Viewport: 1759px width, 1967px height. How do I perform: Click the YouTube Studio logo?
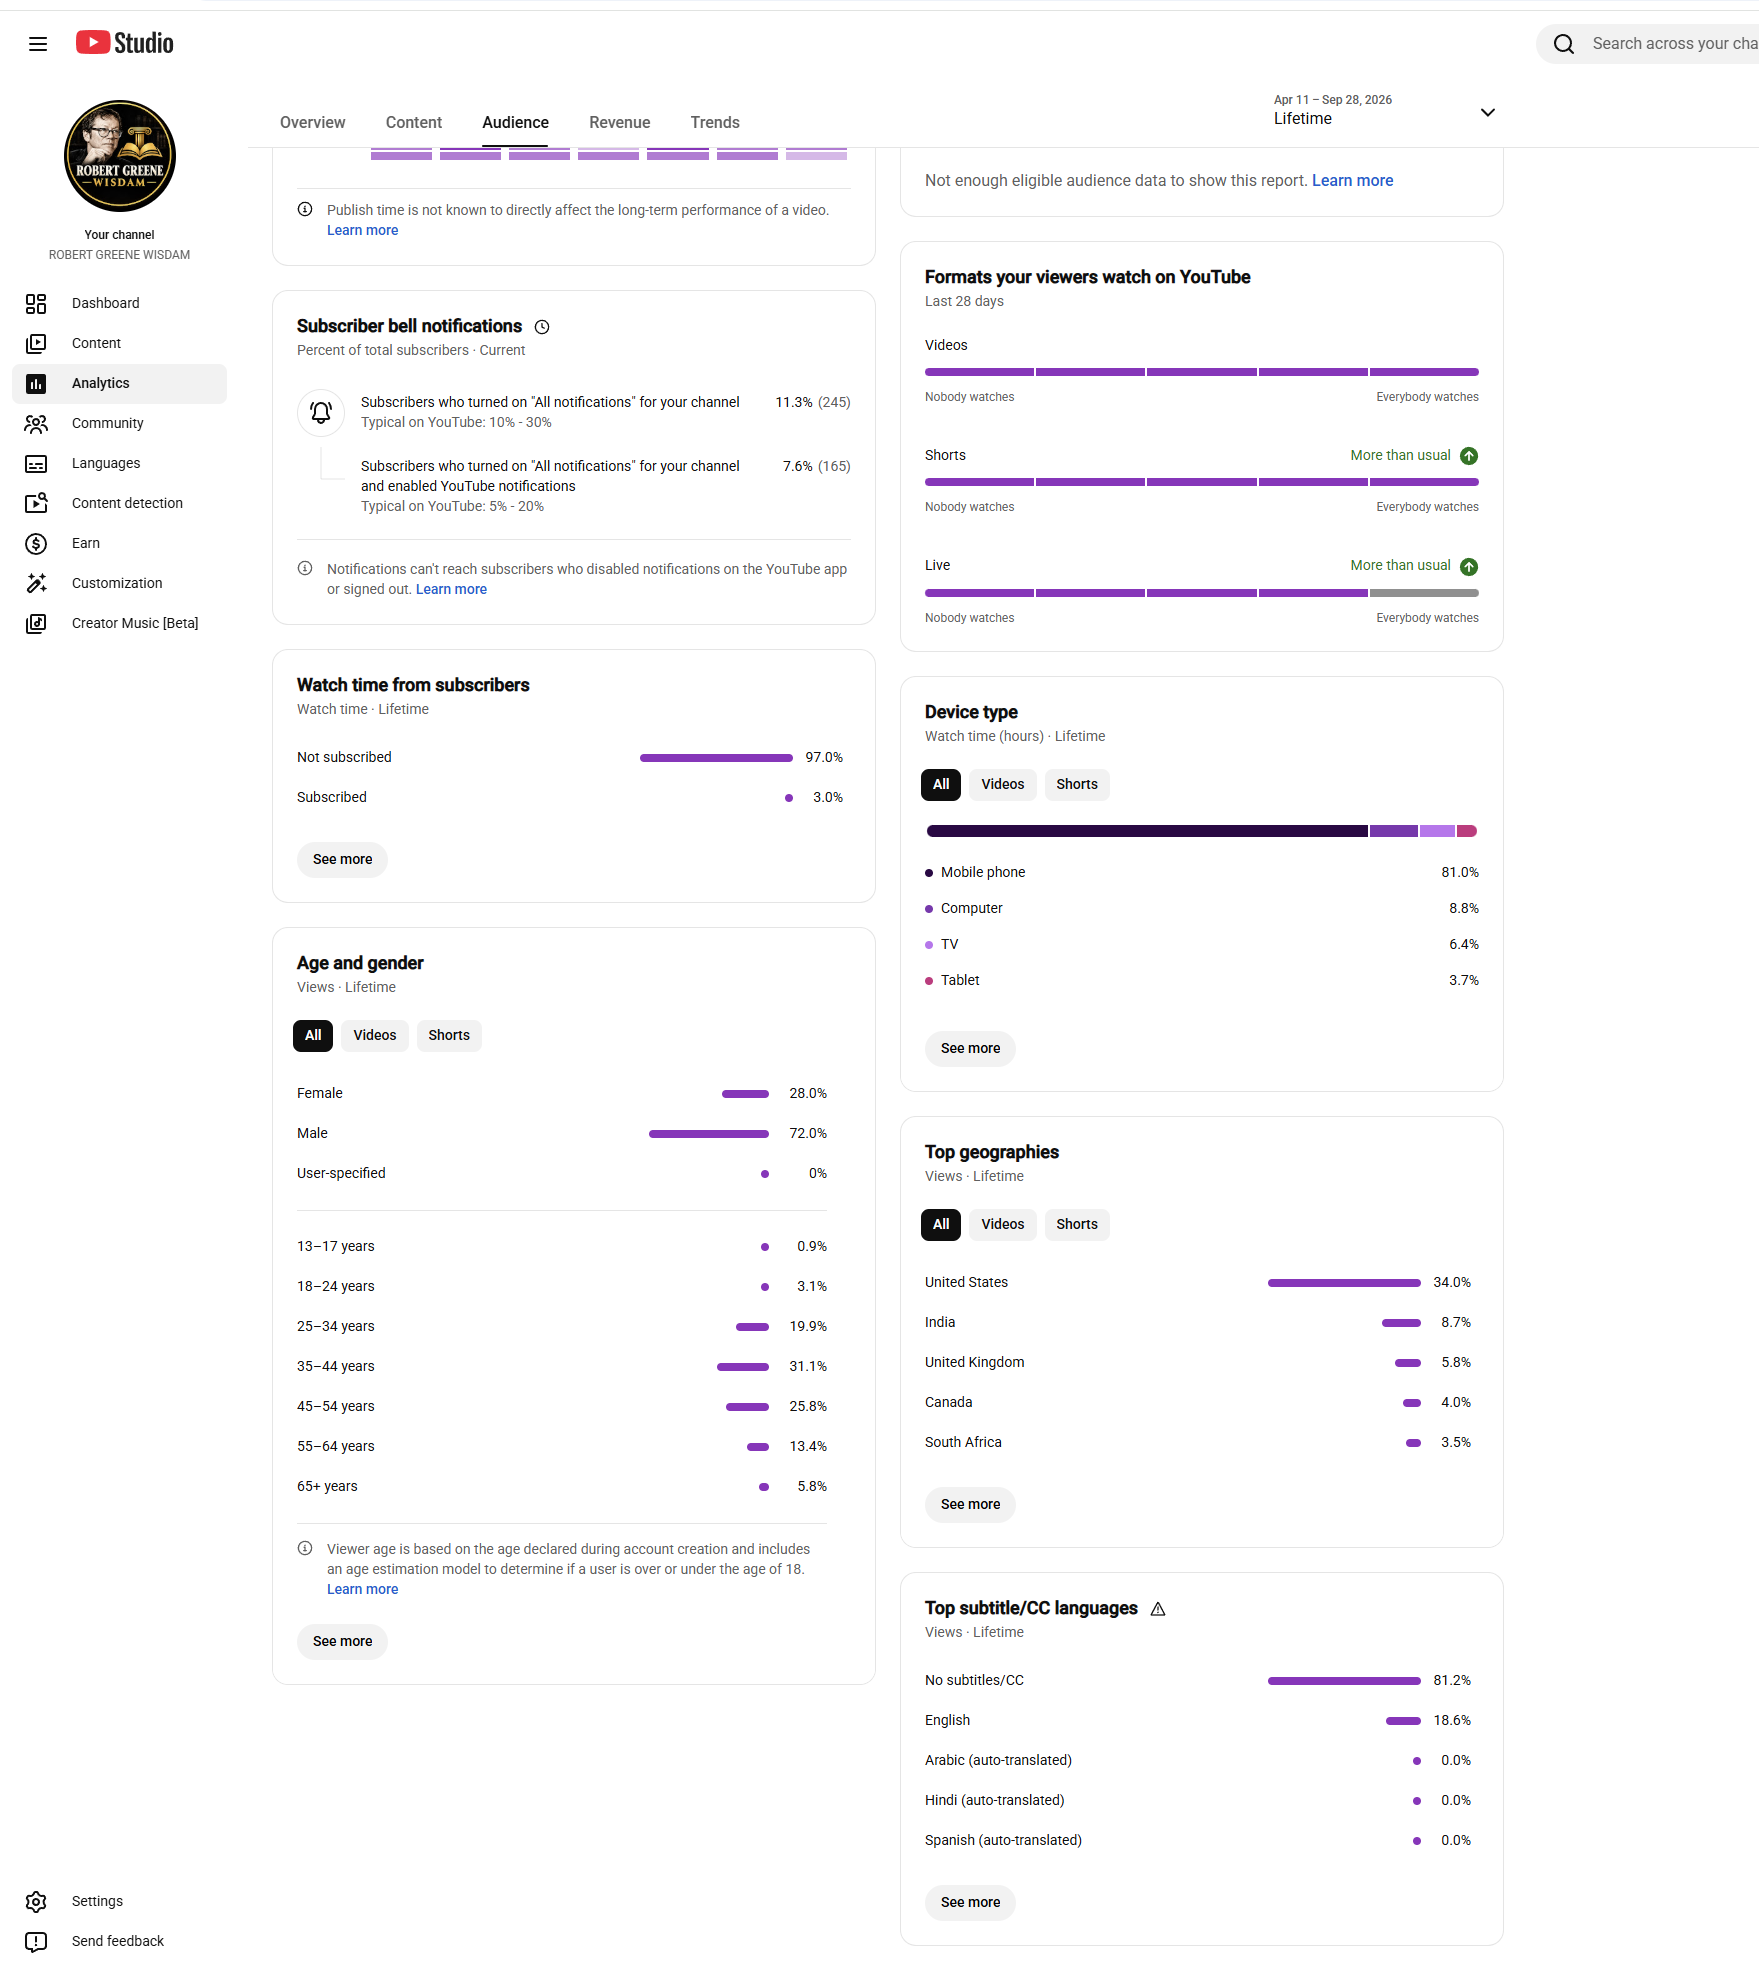pyautogui.click(x=125, y=43)
